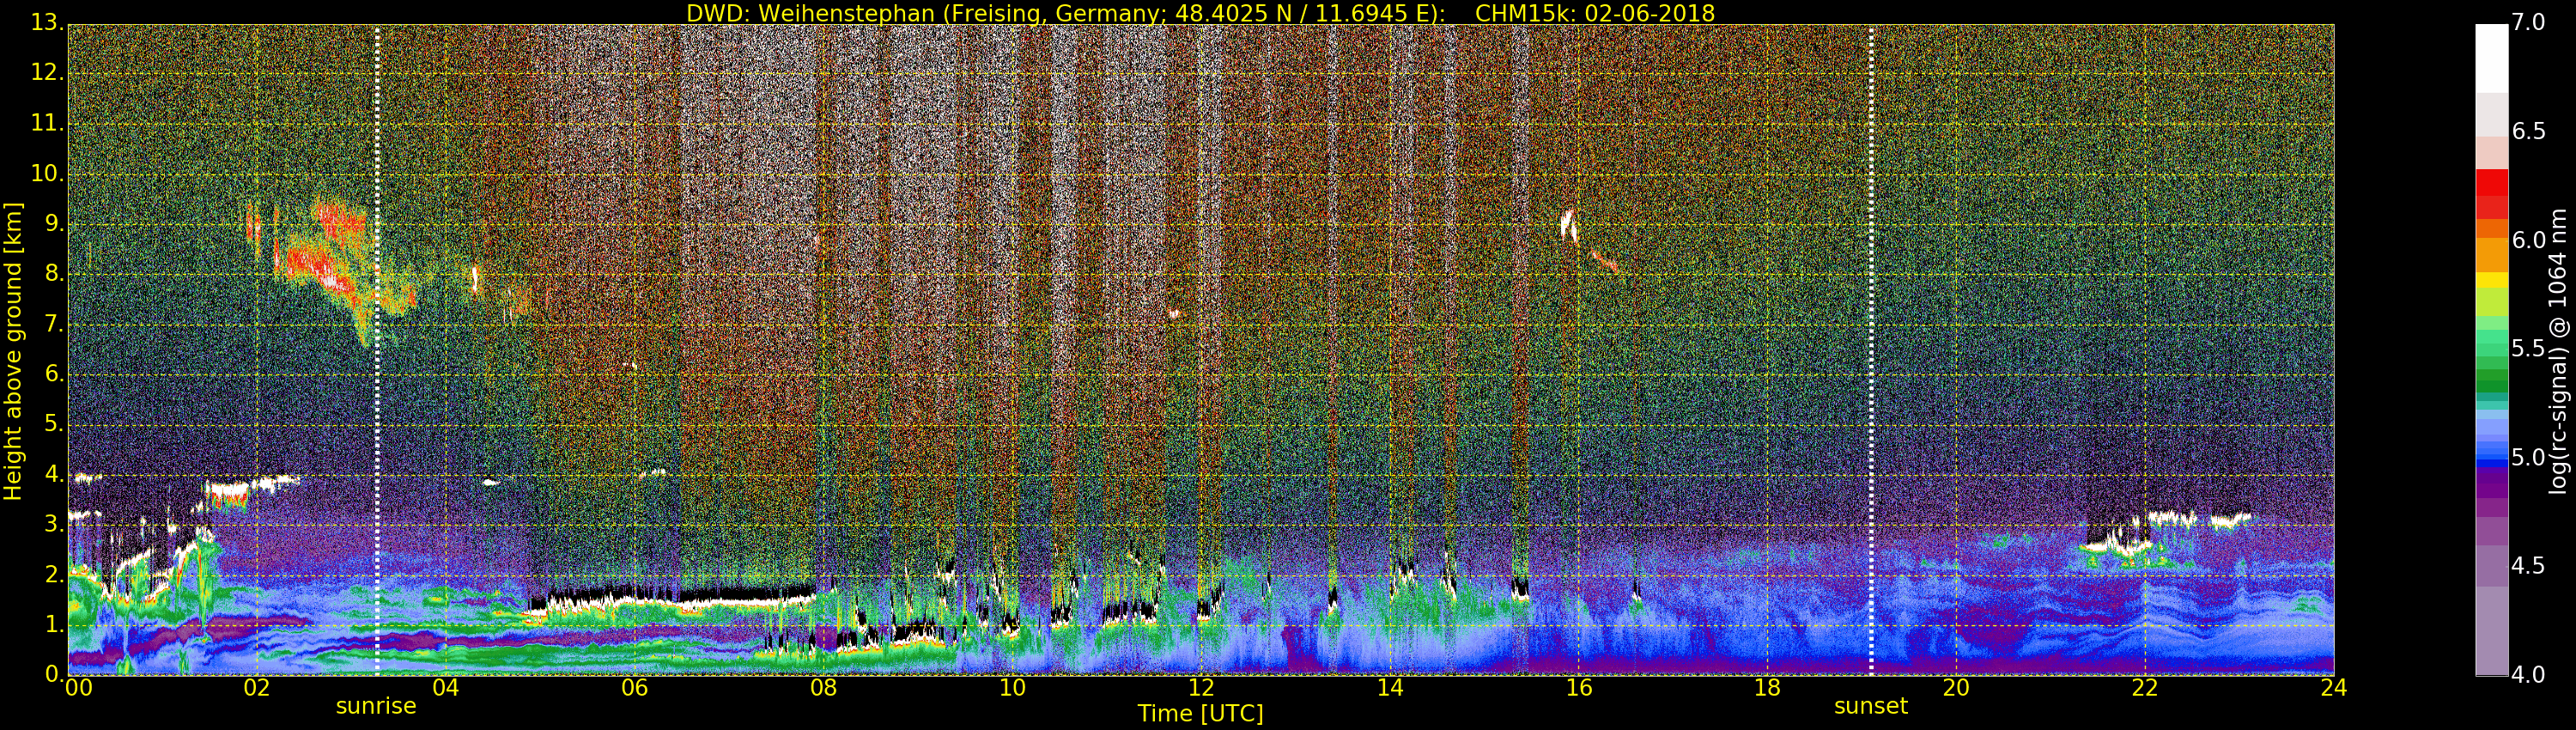Click the Height above ground axis label
The width and height of the screenshot is (2576, 730).
pos(13,350)
